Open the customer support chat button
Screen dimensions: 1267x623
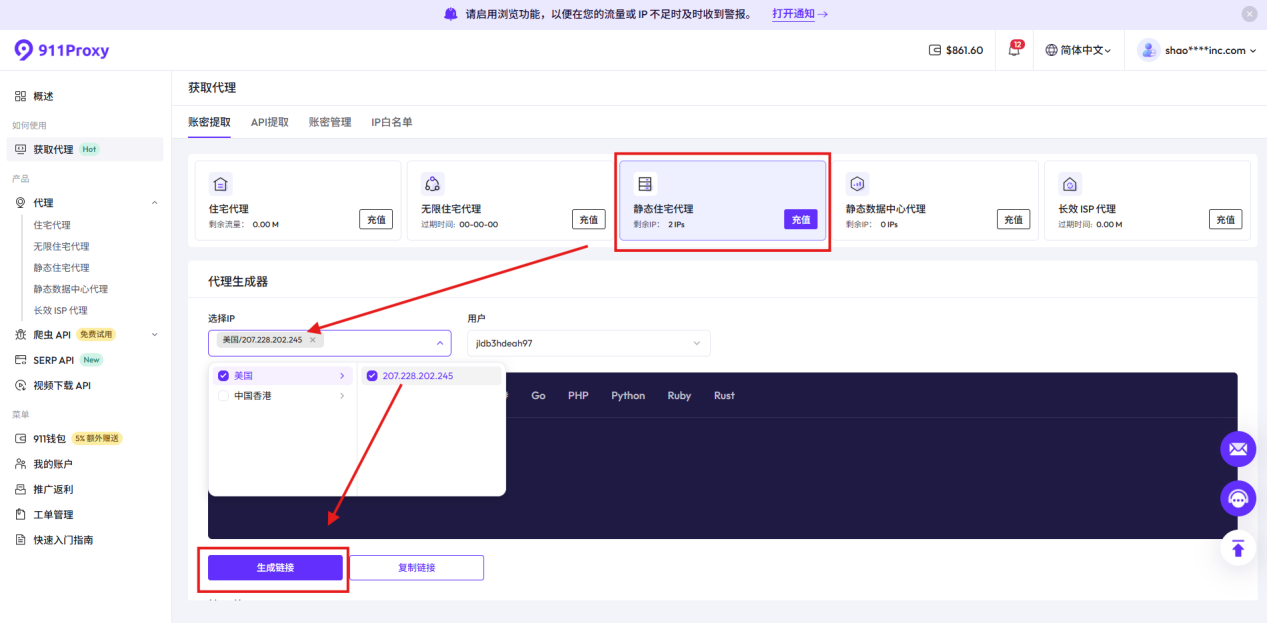tap(1237, 498)
